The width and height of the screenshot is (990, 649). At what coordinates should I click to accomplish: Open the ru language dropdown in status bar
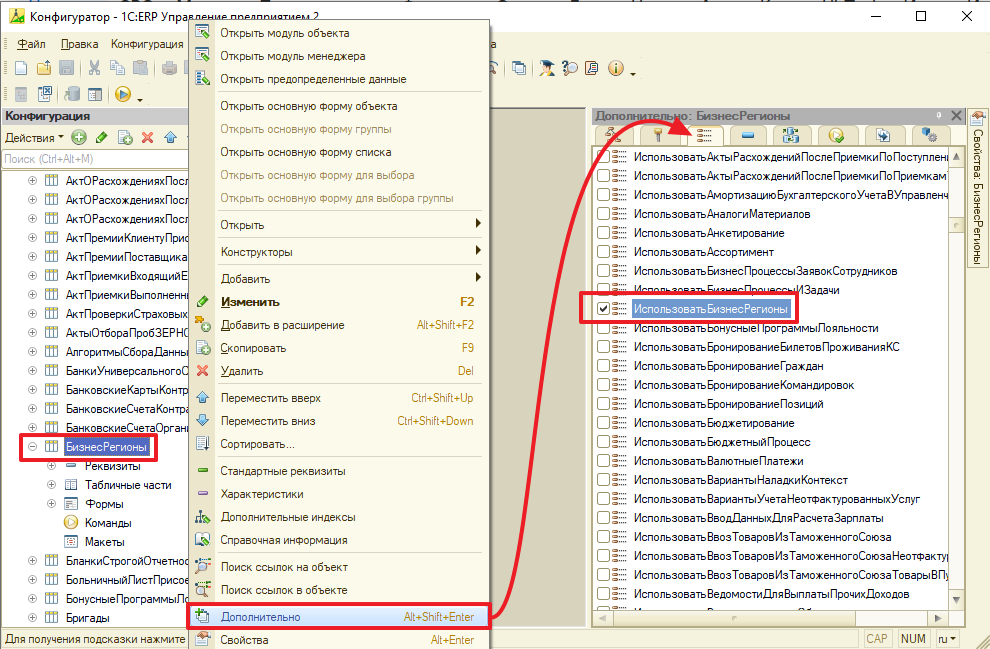946,639
